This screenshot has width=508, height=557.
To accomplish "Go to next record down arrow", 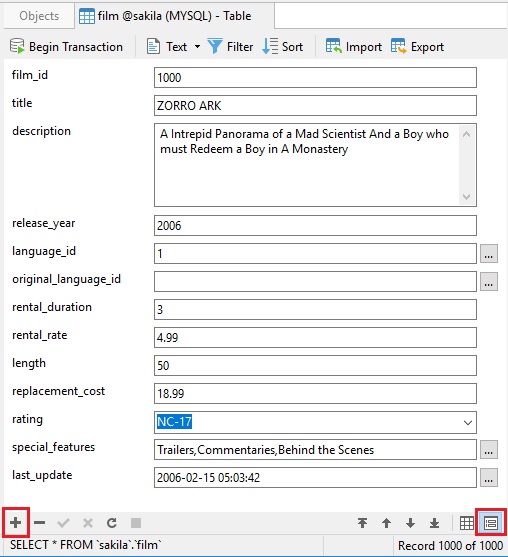I will pos(410,523).
